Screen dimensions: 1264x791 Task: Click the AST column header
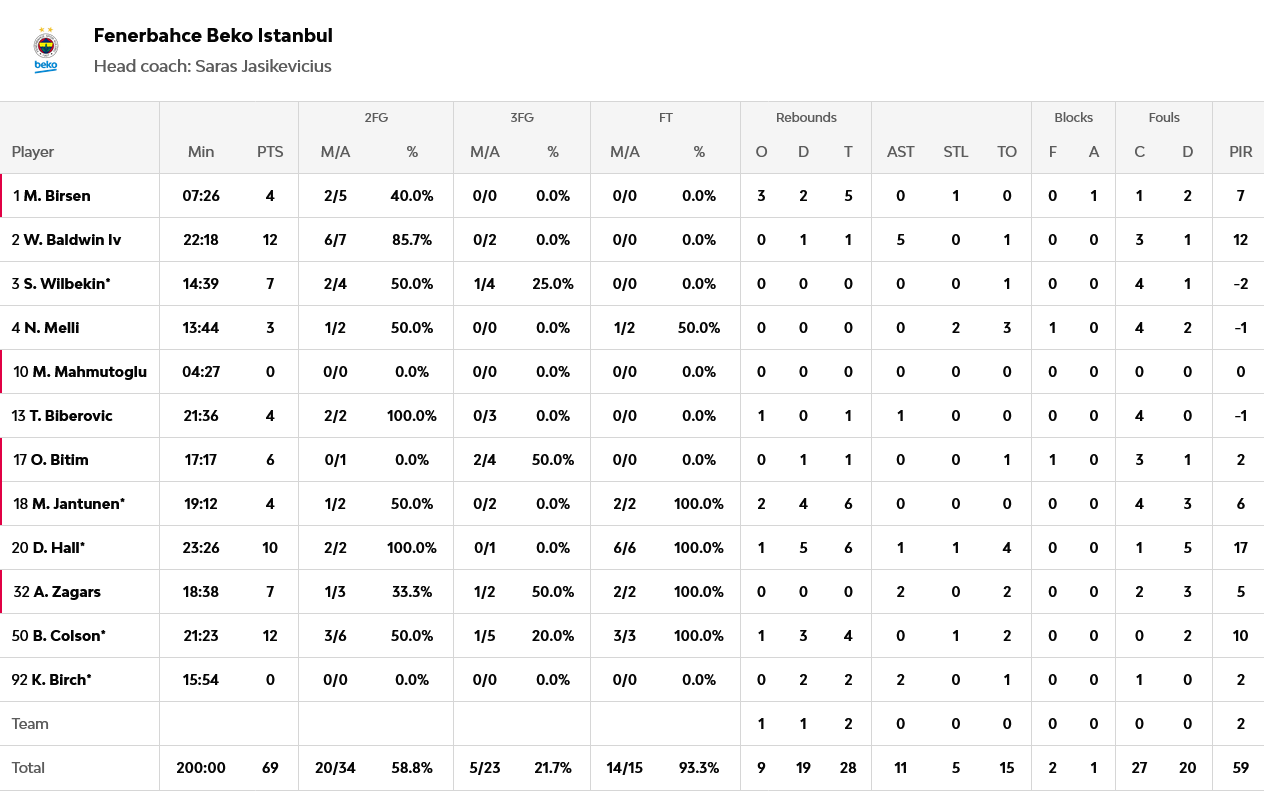pyautogui.click(x=900, y=152)
